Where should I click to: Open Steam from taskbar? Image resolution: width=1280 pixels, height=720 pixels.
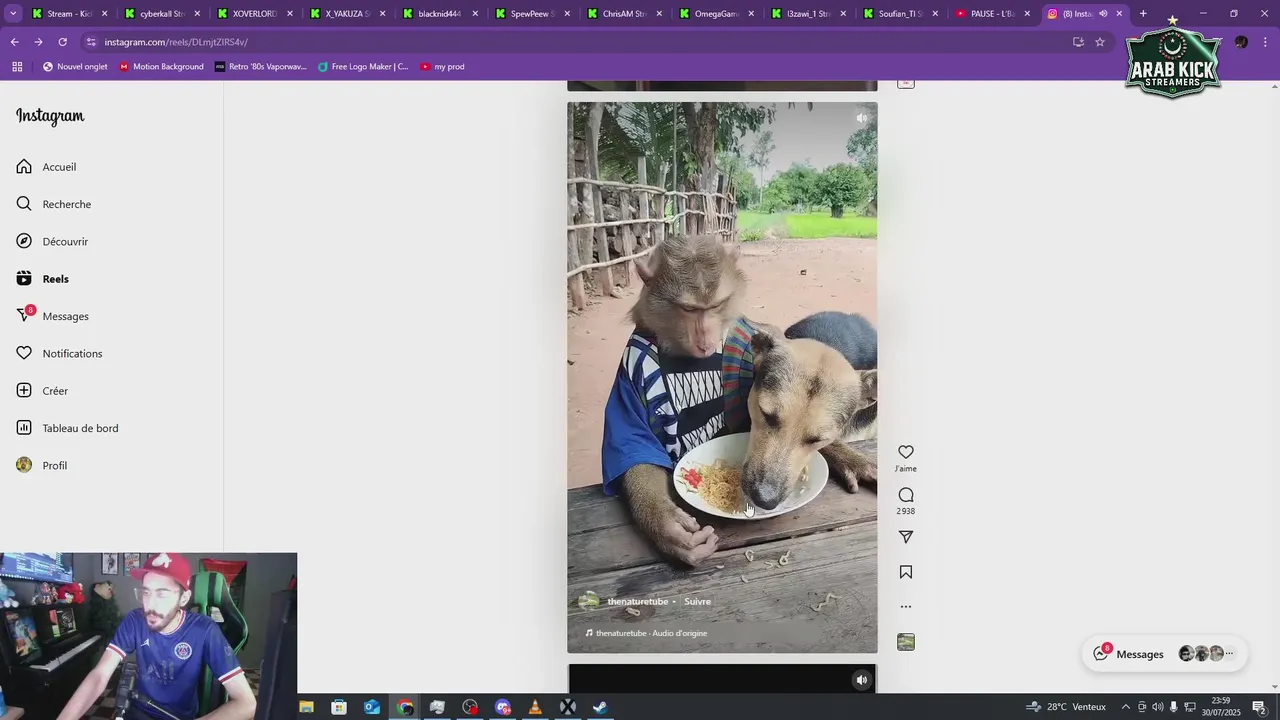pos(600,707)
